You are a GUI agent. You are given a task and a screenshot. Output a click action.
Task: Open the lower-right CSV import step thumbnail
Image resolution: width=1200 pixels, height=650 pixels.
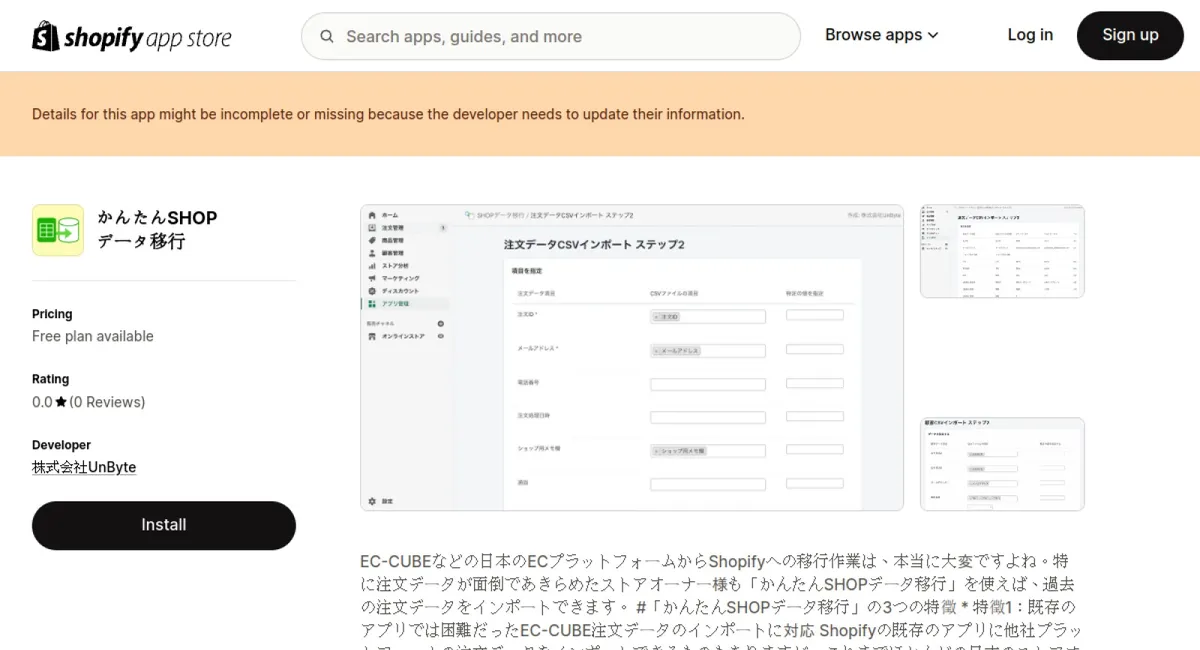point(1002,464)
